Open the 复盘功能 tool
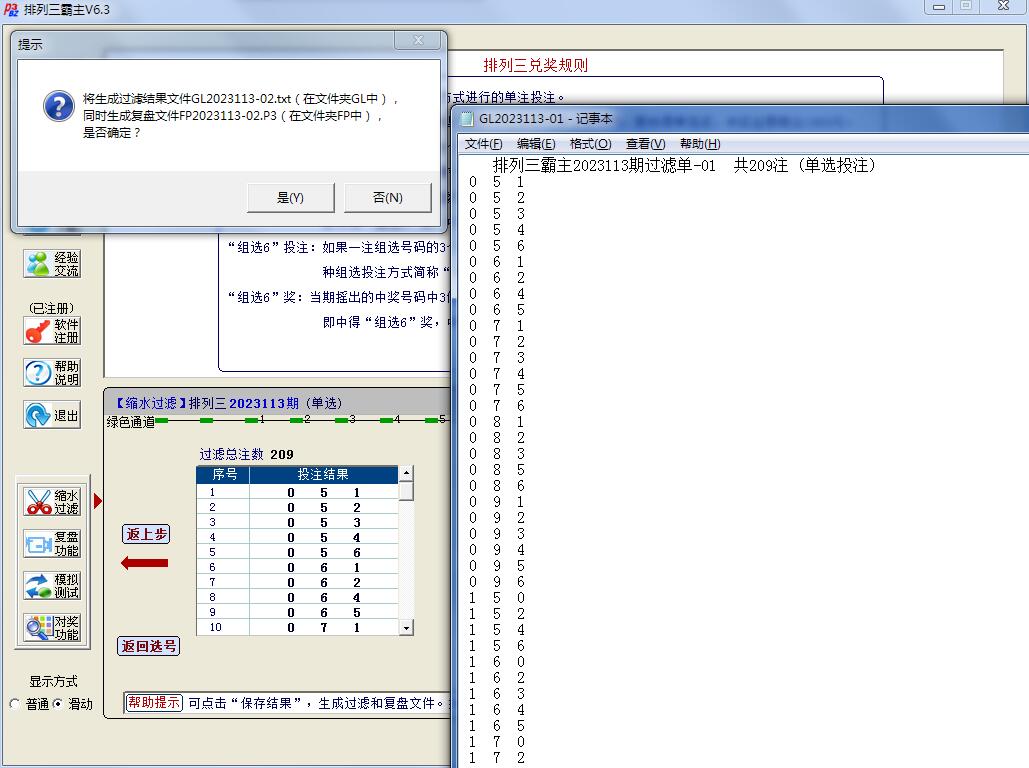 (52, 544)
